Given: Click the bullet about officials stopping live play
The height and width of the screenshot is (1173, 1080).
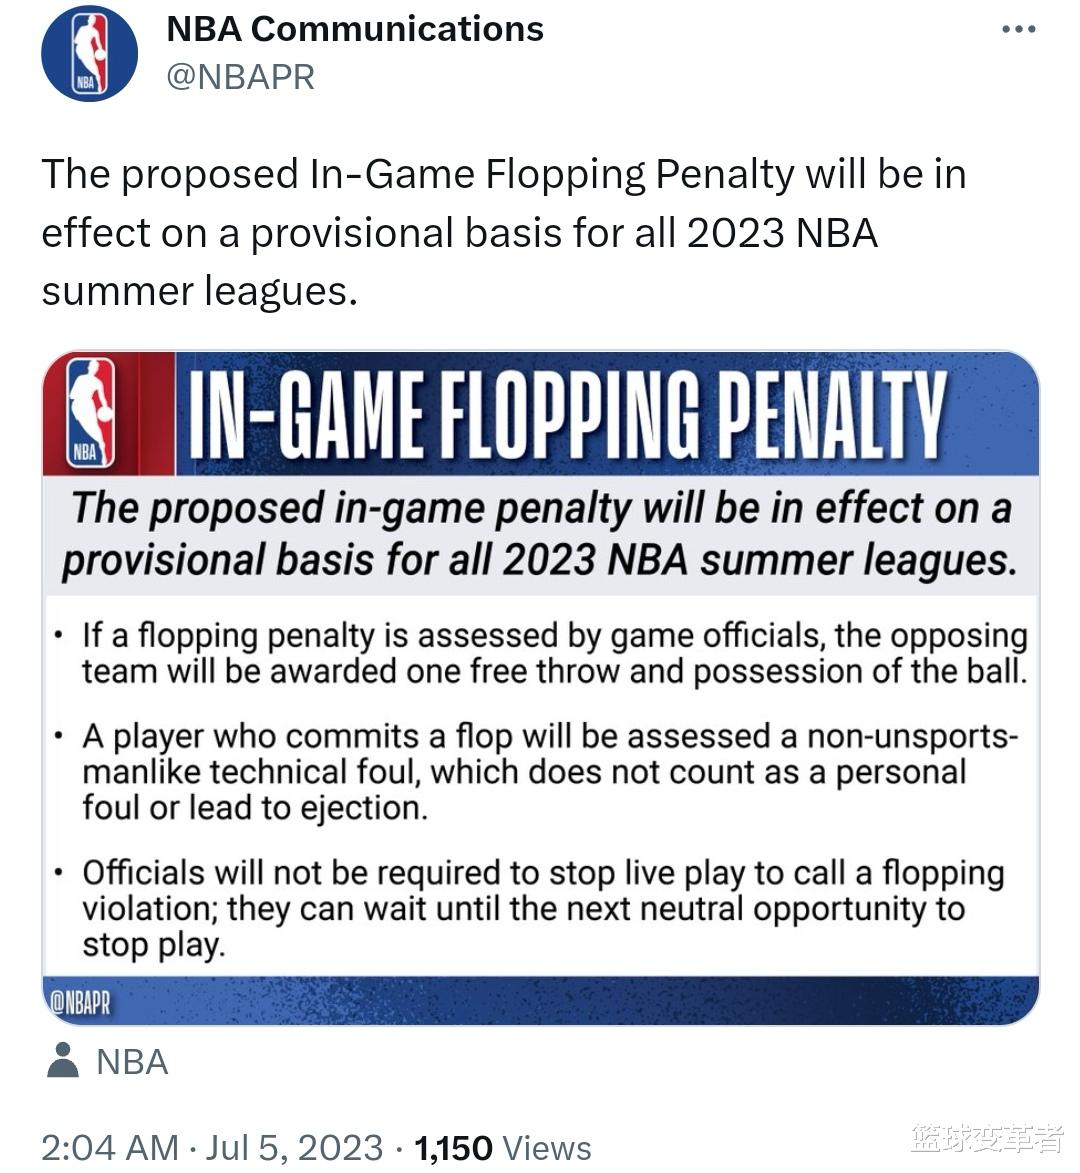Looking at the screenshot, I should [x=542, y=908].
